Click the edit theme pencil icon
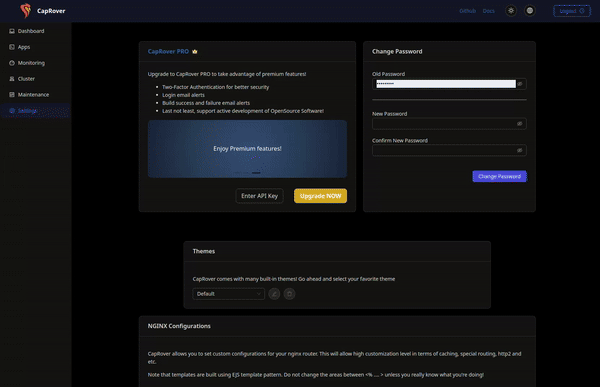Screen dimensions: 600x387 [x=274, y=294]
